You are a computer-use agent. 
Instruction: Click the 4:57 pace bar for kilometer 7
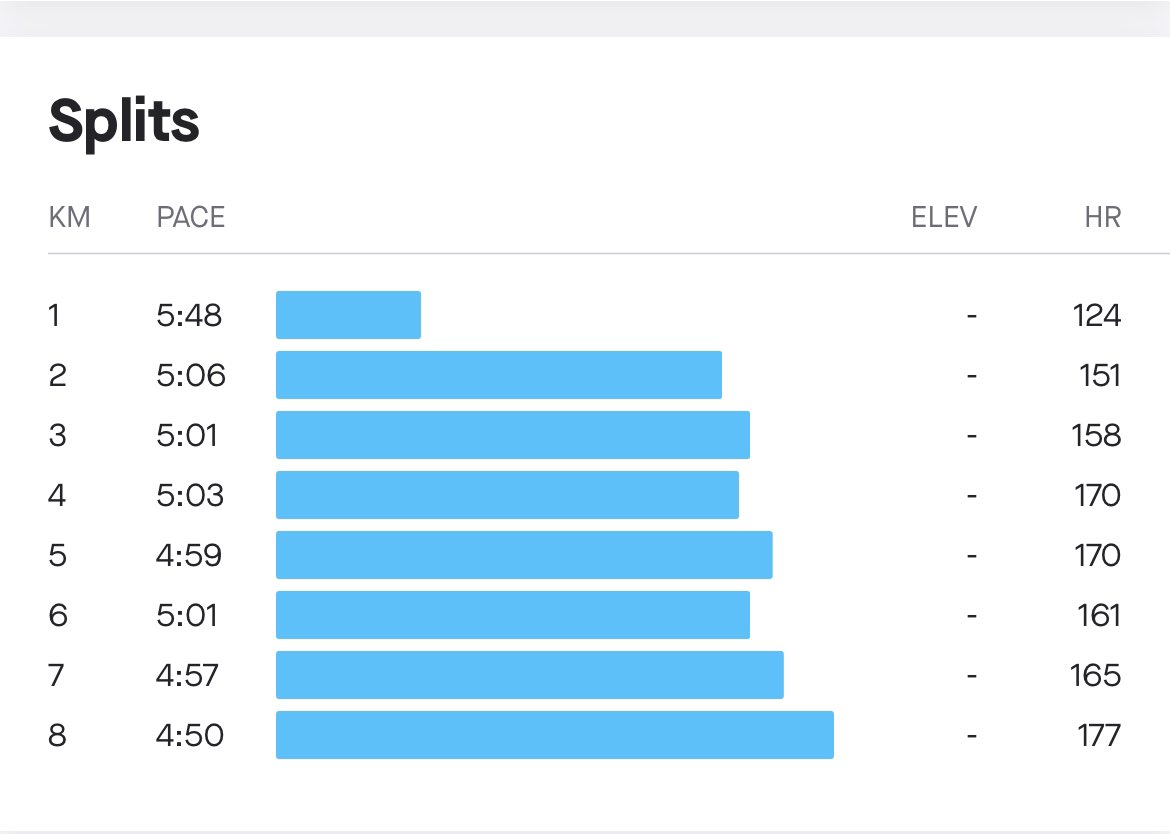pos(529,675)
